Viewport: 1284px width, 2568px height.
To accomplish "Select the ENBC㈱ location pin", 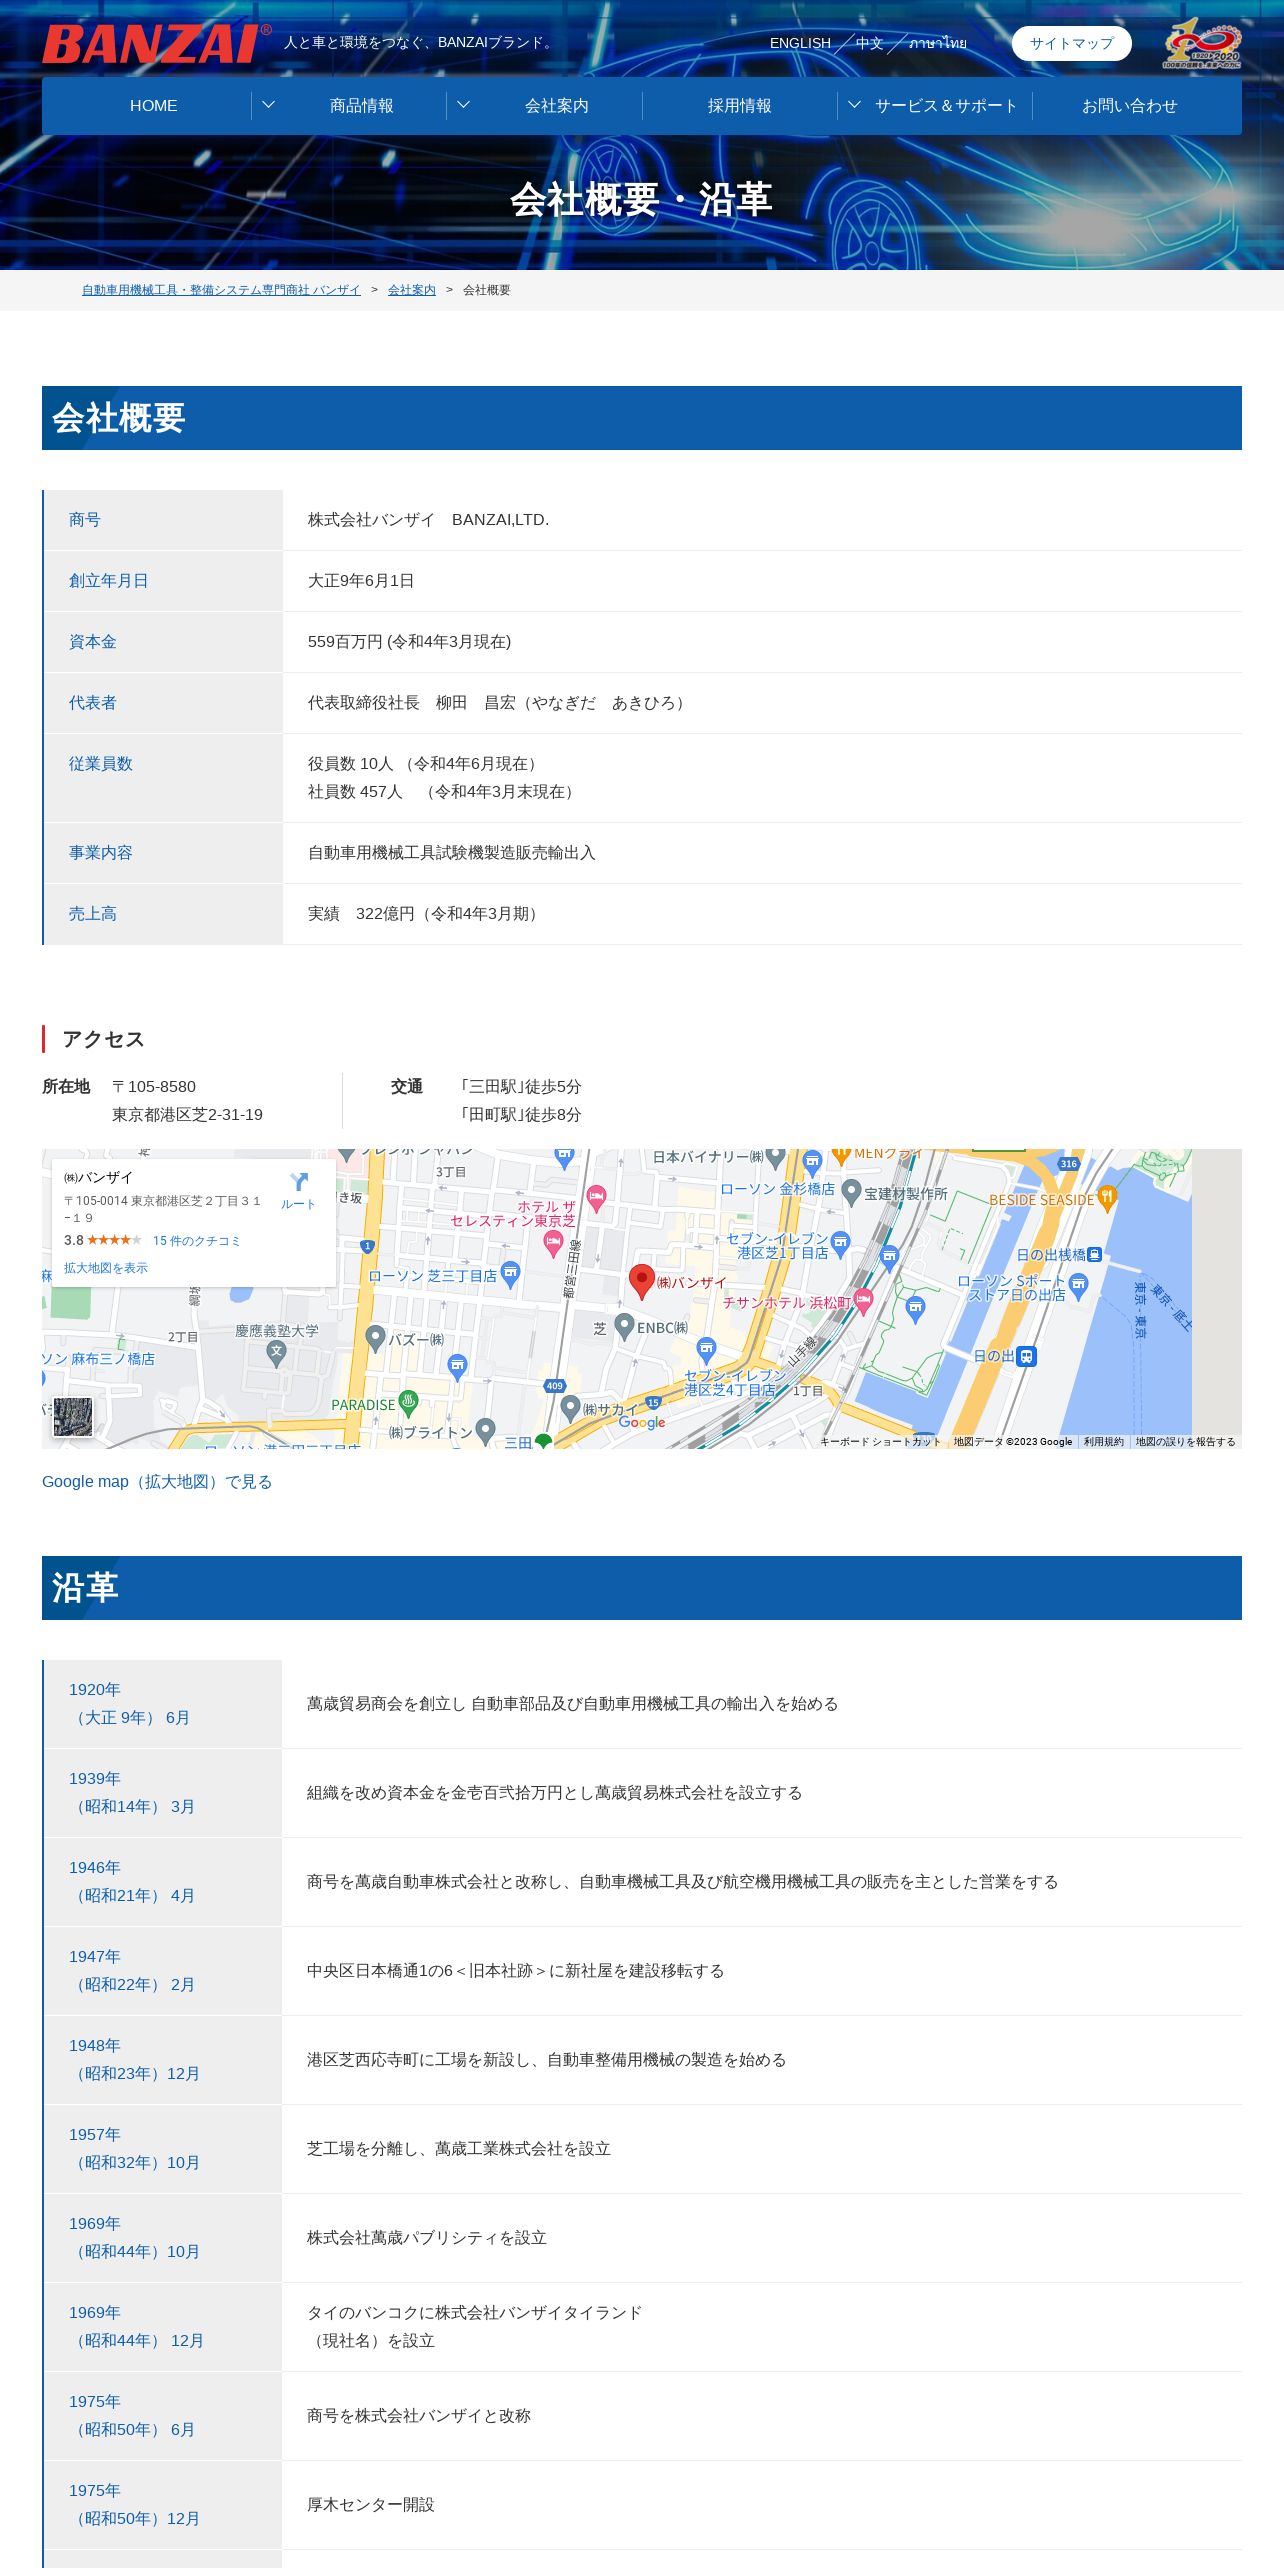I will pos(624,1326).
